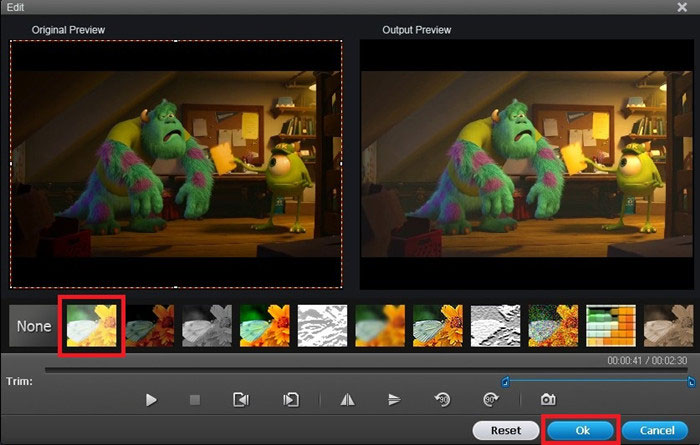The image size is (700, 445).
Task: Set trim end point with bracket icon
Action: coord(291,399)
